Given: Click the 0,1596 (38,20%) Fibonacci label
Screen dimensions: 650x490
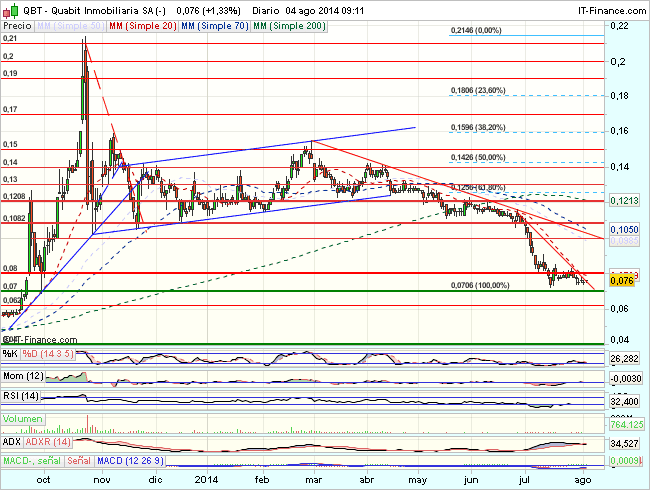Looking at the screenshot, I should pyautogui.click(x=478, y=127).
